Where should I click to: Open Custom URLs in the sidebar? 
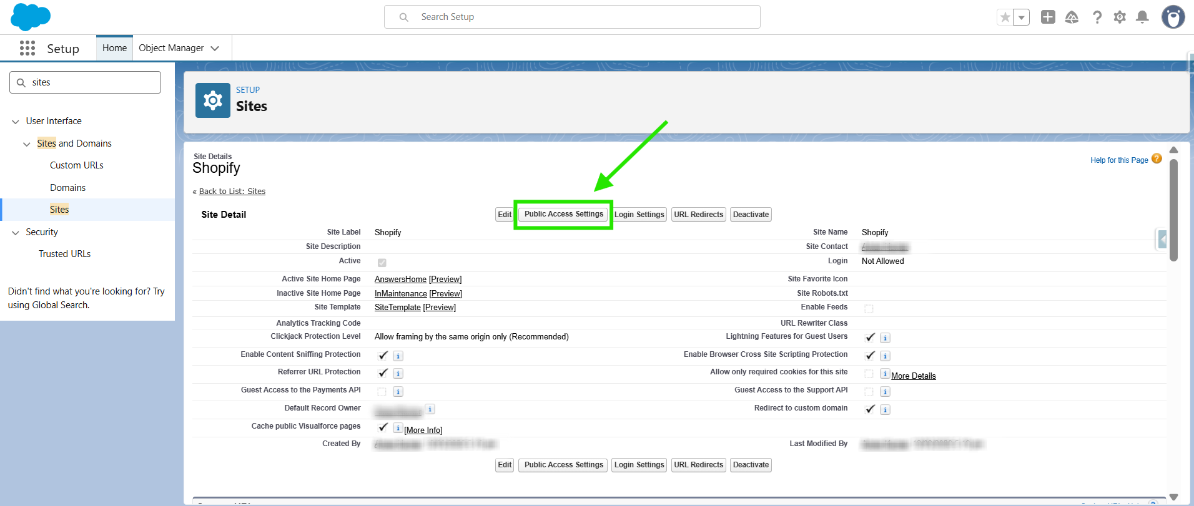[x=76, y=165]
